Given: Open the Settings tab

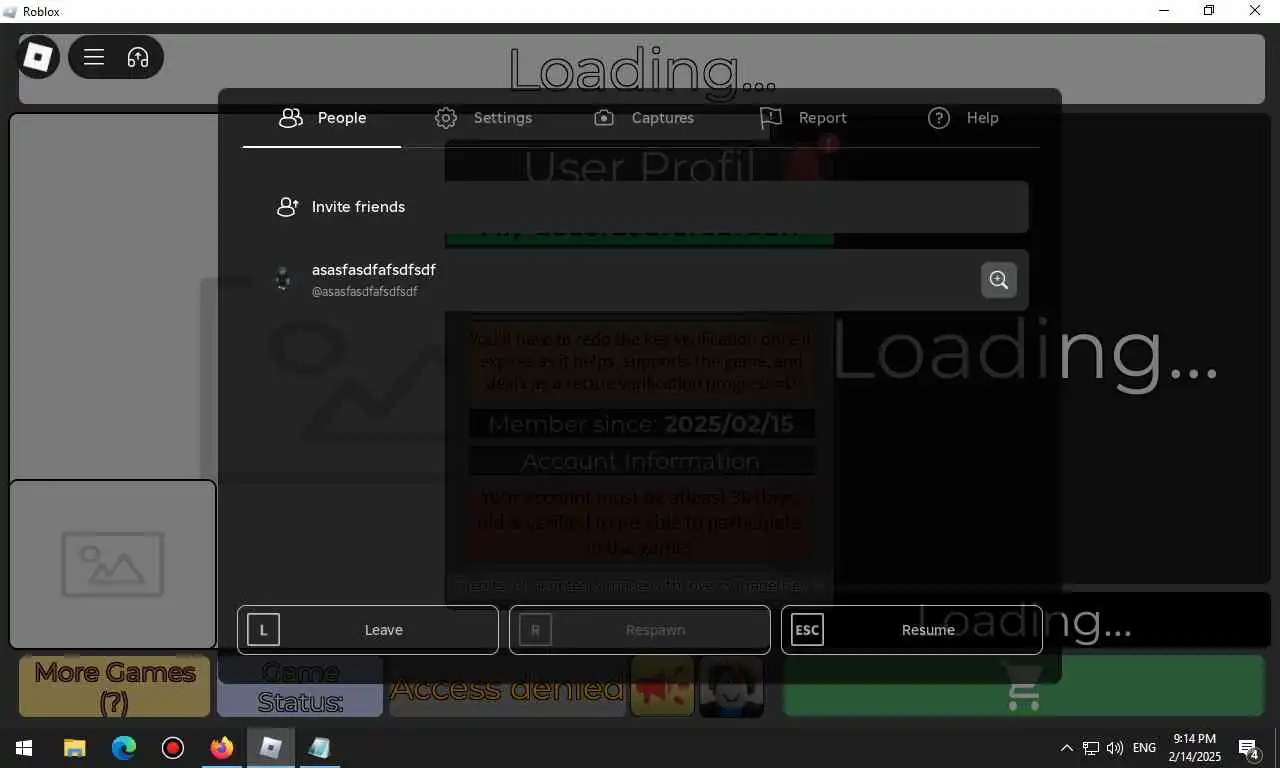Looking at the screenshot, I should (483, 118).
